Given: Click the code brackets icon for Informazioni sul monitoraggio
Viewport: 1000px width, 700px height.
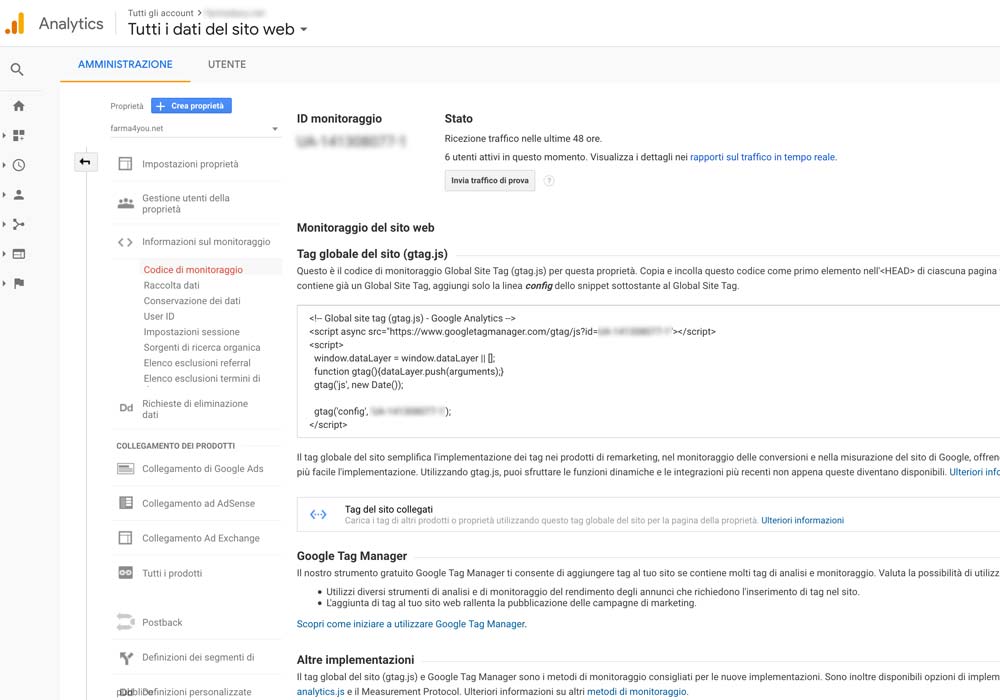Looking at the screenshot, I should pos(125,242).
